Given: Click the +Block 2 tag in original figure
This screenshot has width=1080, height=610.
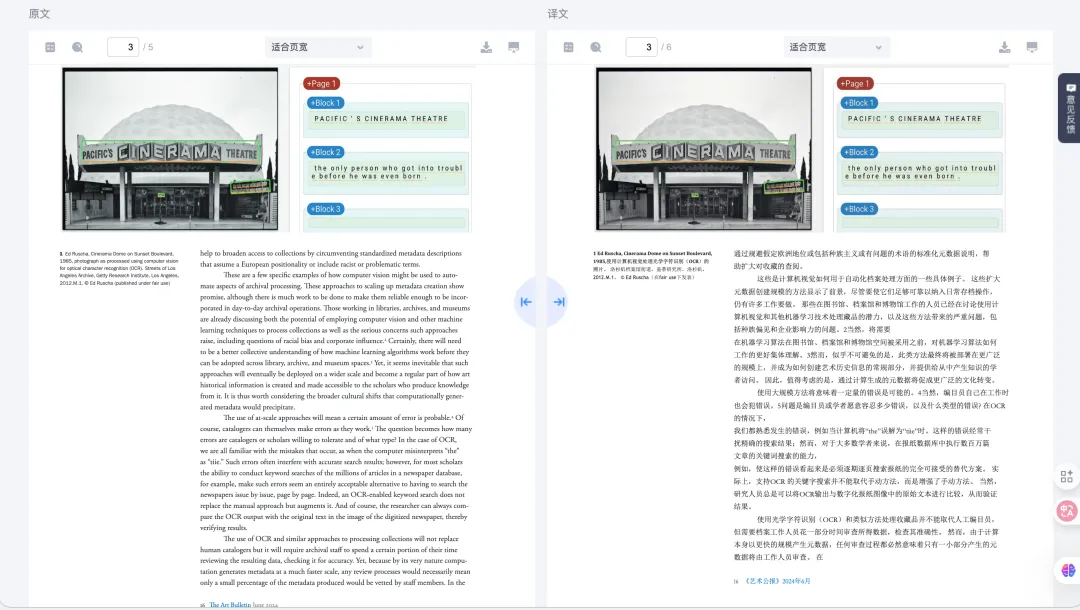Looking at the screenshot, I should (x=325, y=152).
